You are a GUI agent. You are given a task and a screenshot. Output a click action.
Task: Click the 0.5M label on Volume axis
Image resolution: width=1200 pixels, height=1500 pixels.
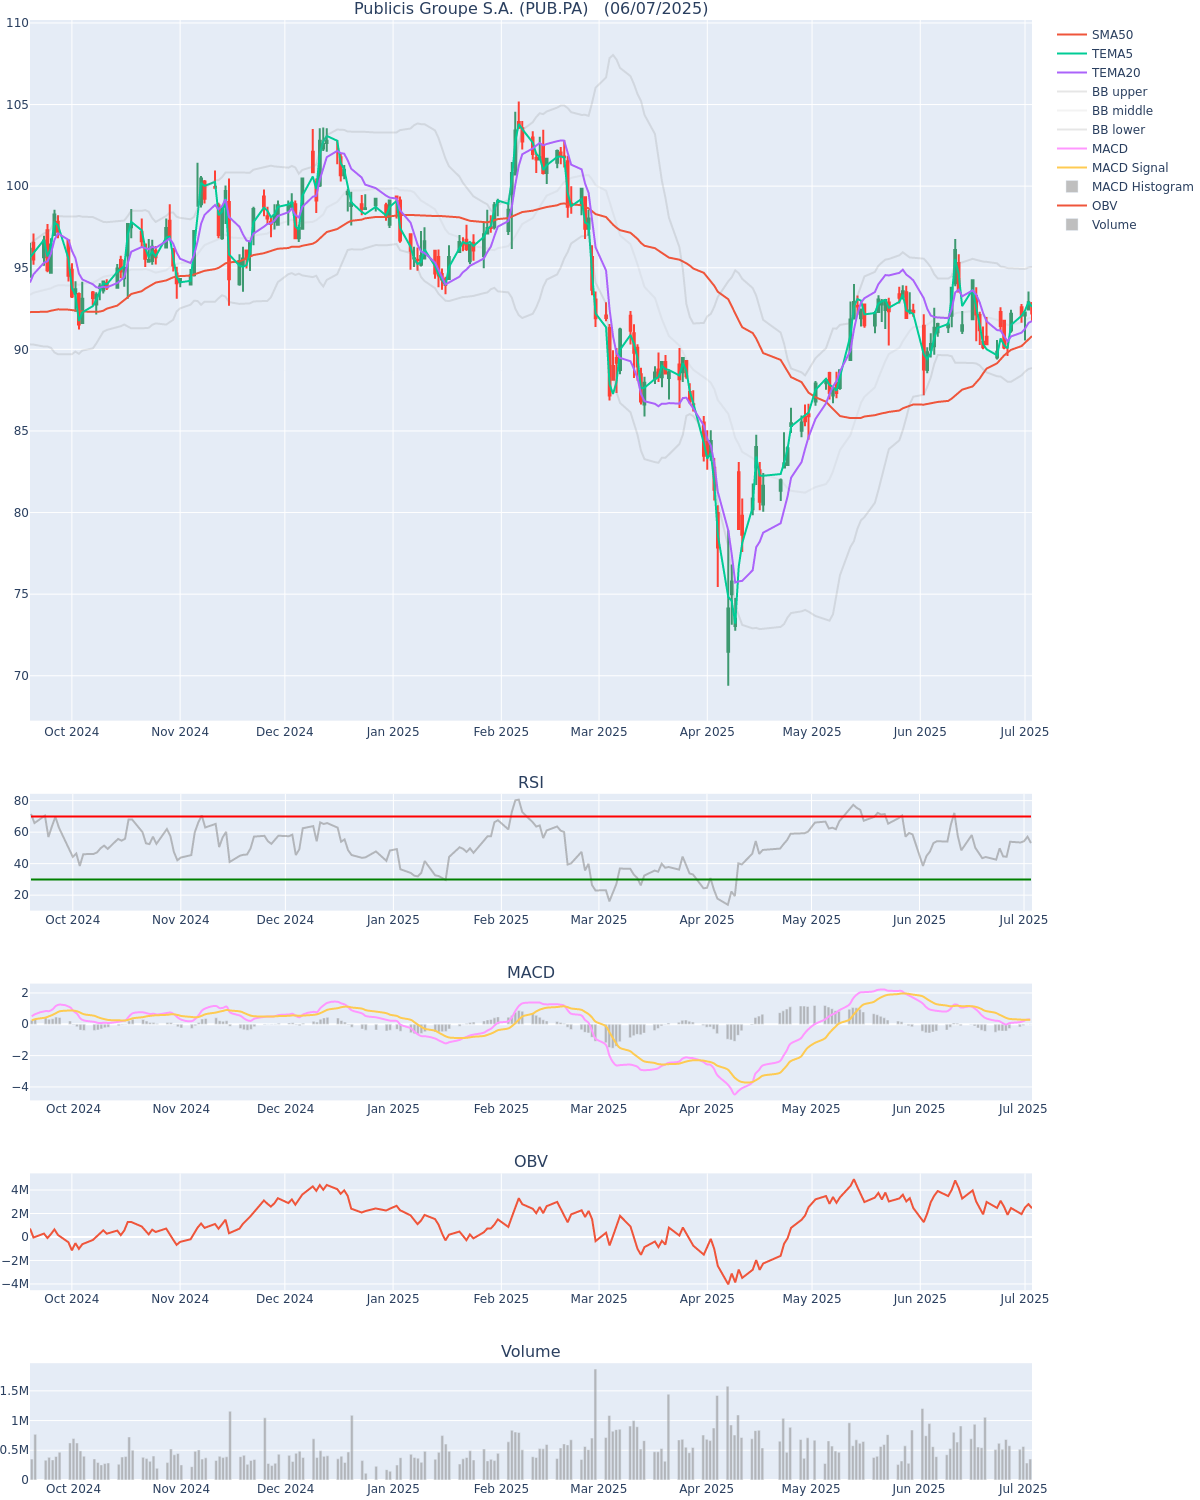(x=14, y=1451)
